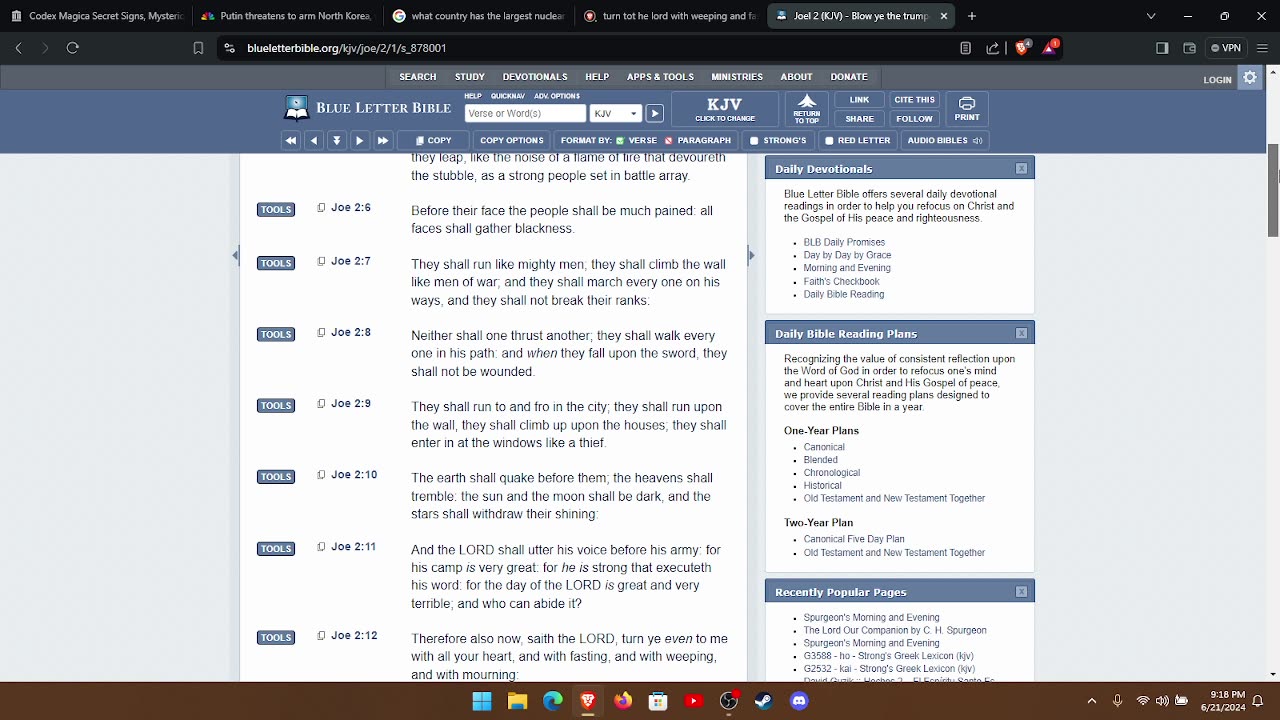This screenshot has width=1280, height=720.
Task: Click Return to Top arrow
Action: (x=807, y=109)
